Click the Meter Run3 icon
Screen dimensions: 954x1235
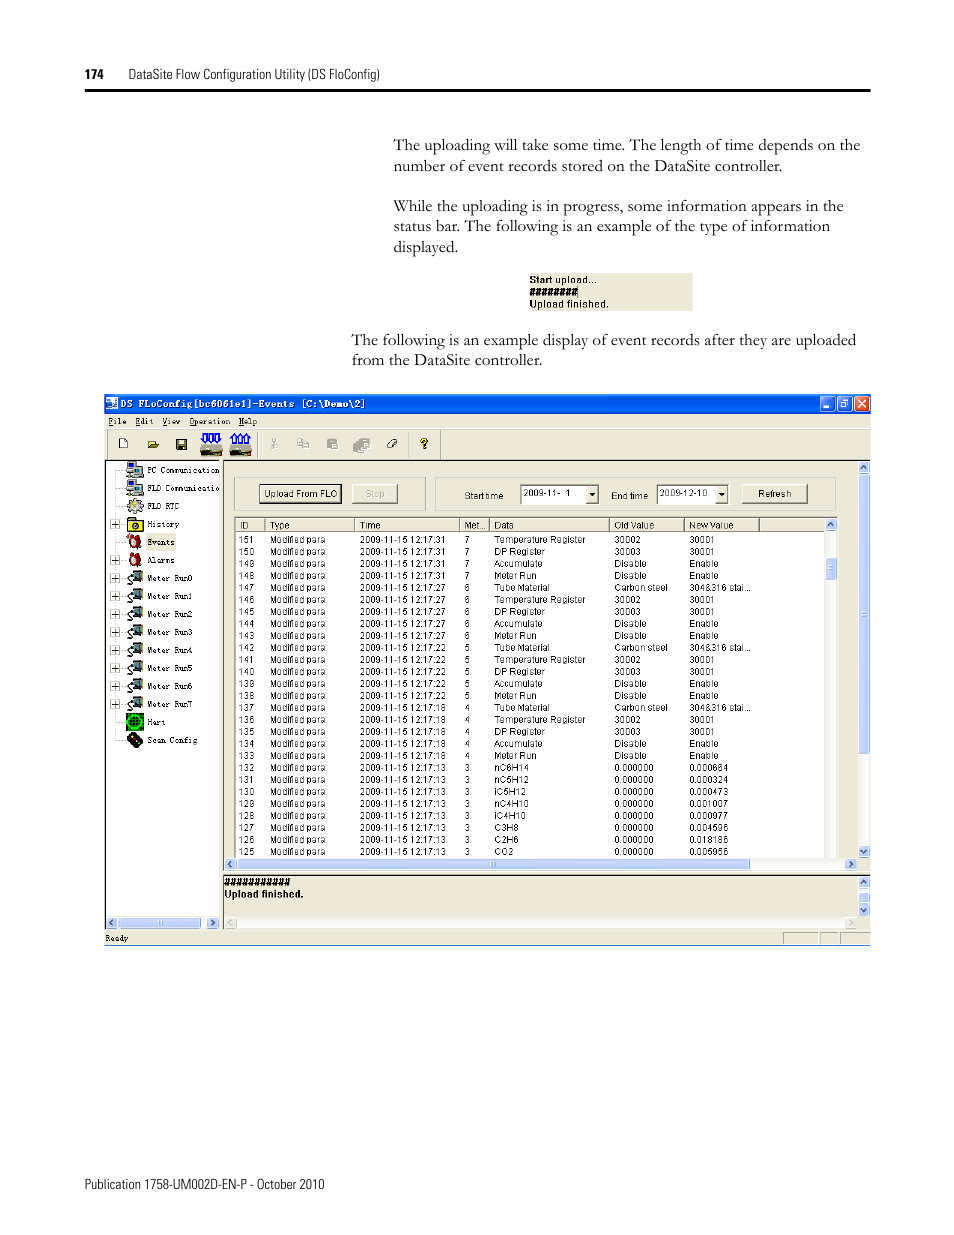[x=135, y=631]
